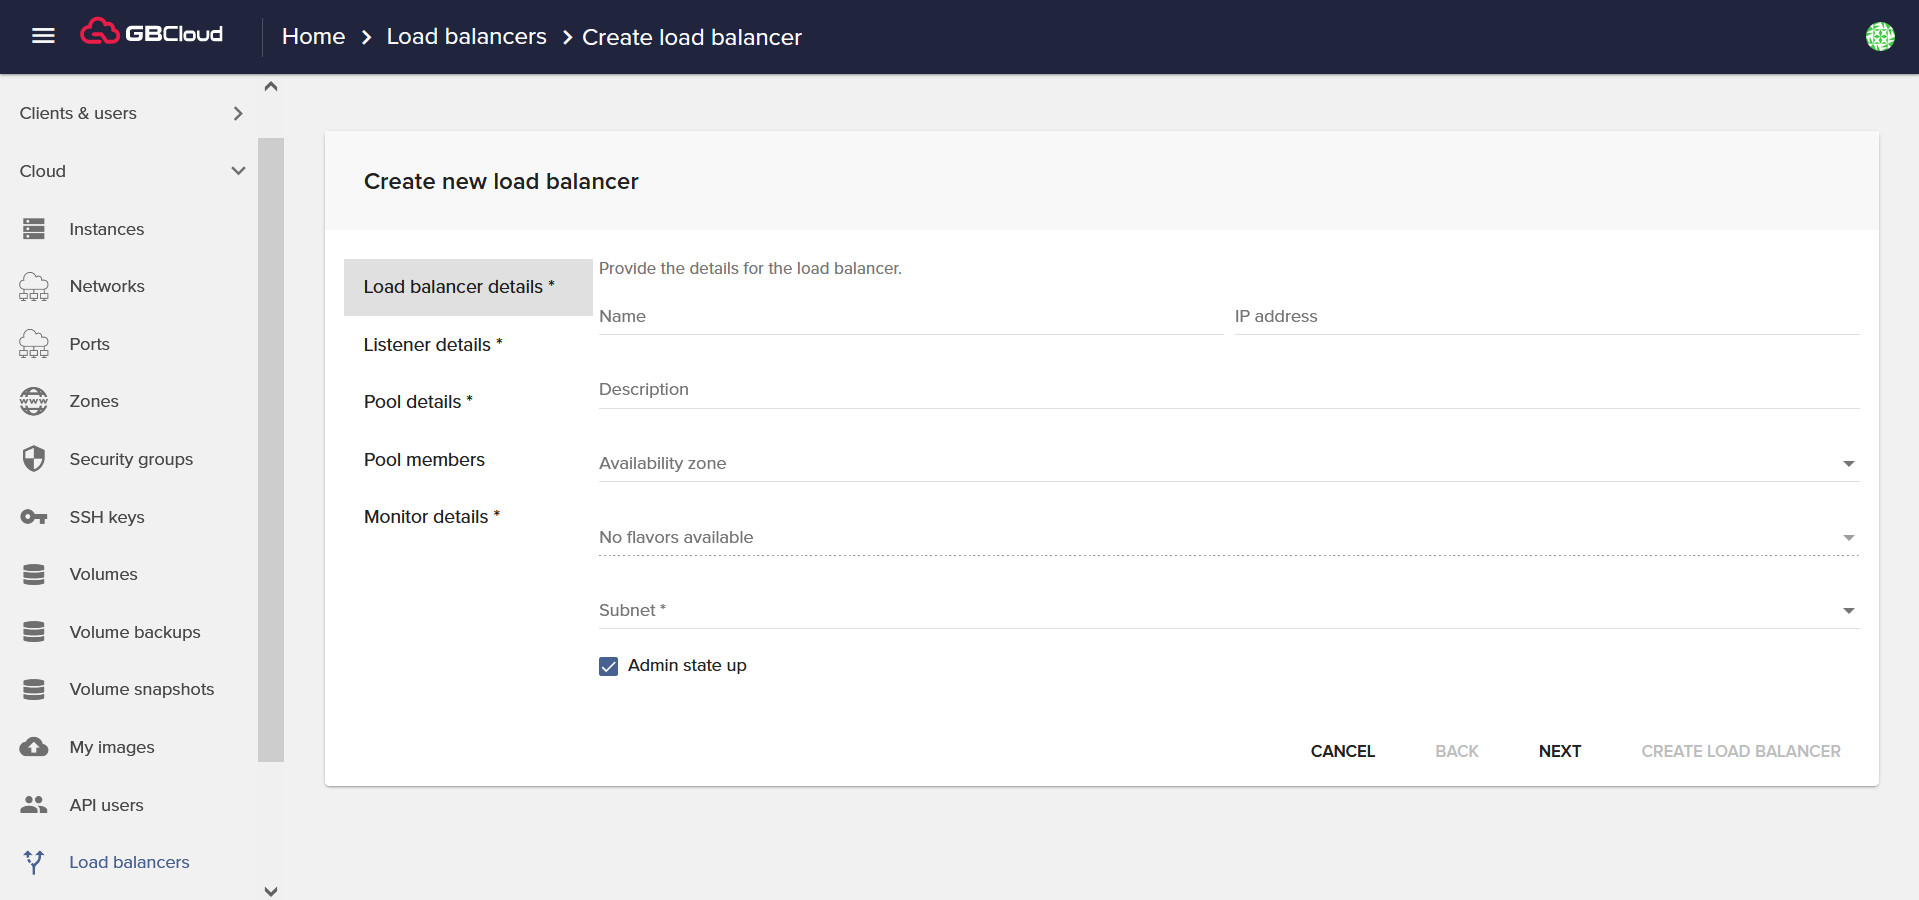Switch to the Pool members step
Screen dimensions: 1919x900
click(x=424, y=460)
